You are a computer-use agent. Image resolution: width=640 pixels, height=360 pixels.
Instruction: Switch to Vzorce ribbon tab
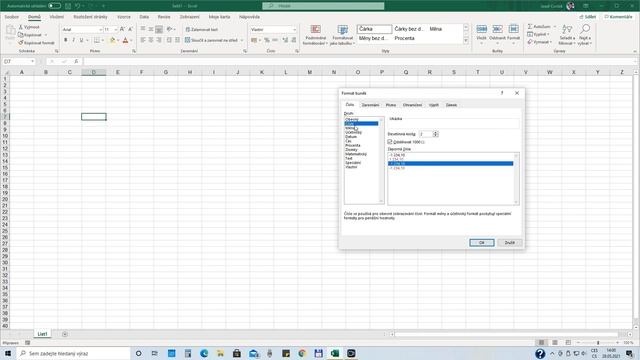(x=124, y=17)
